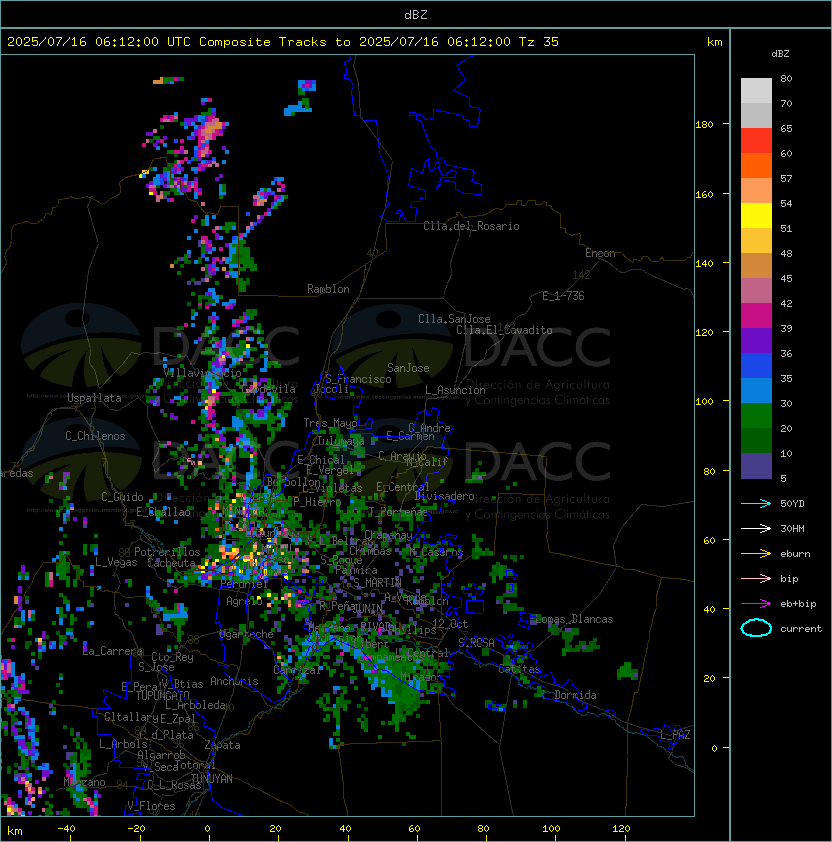
Task: Click the 'Tres_Mayo' place label
Action: click(x=330, y=423)
